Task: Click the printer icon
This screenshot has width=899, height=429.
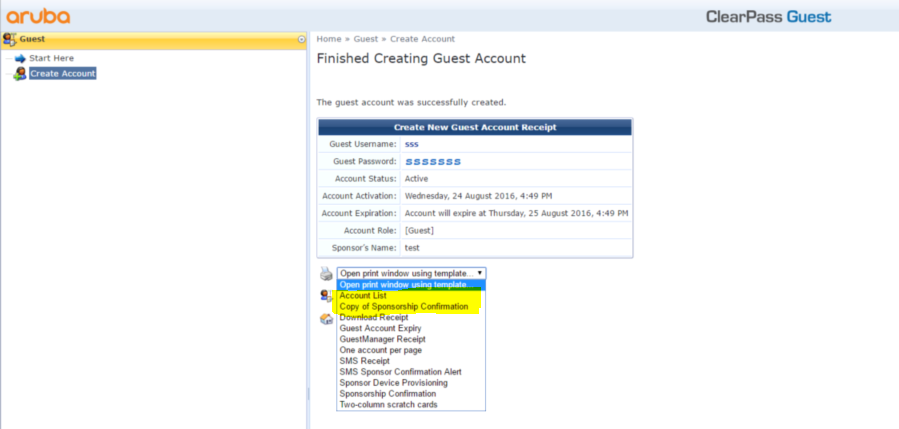Action: (x=326, y=273)
